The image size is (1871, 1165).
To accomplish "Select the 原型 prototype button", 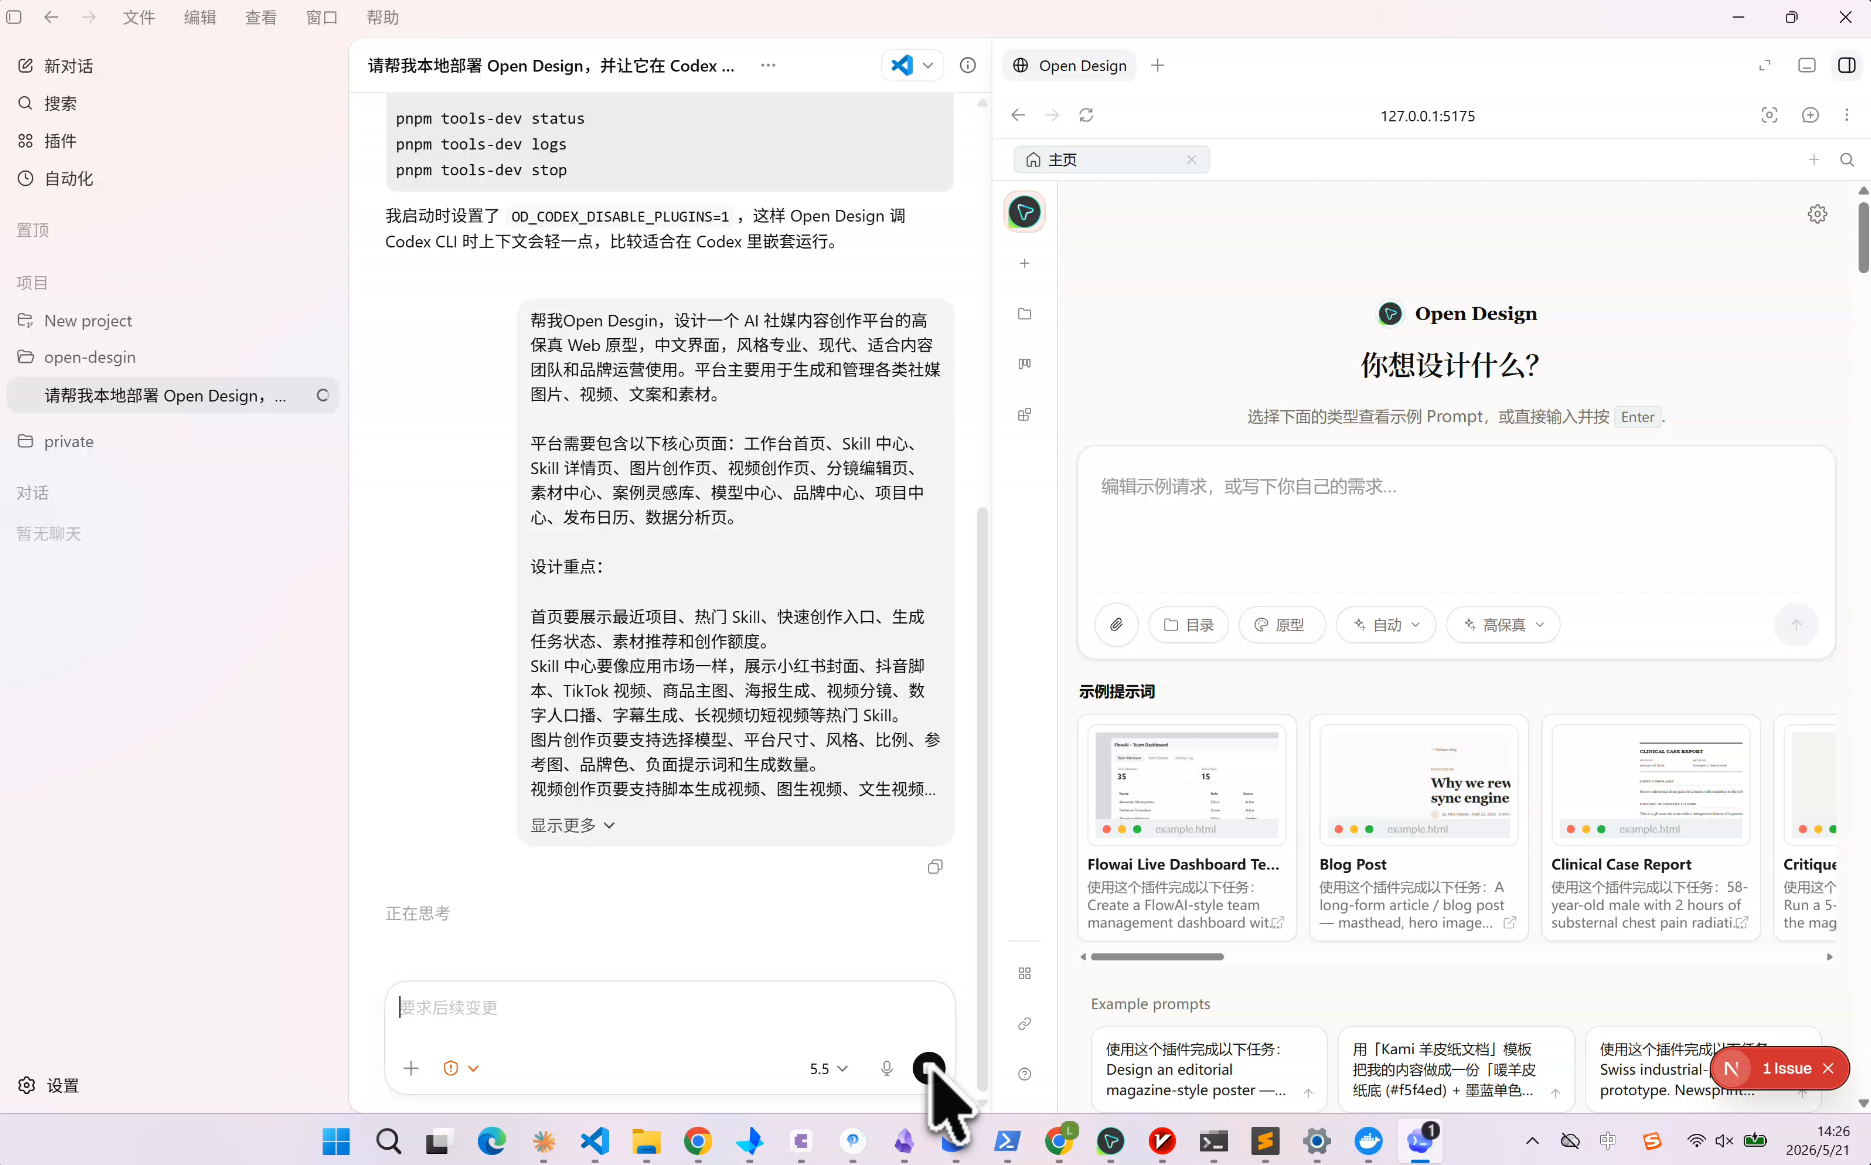I will [1281, 624].
